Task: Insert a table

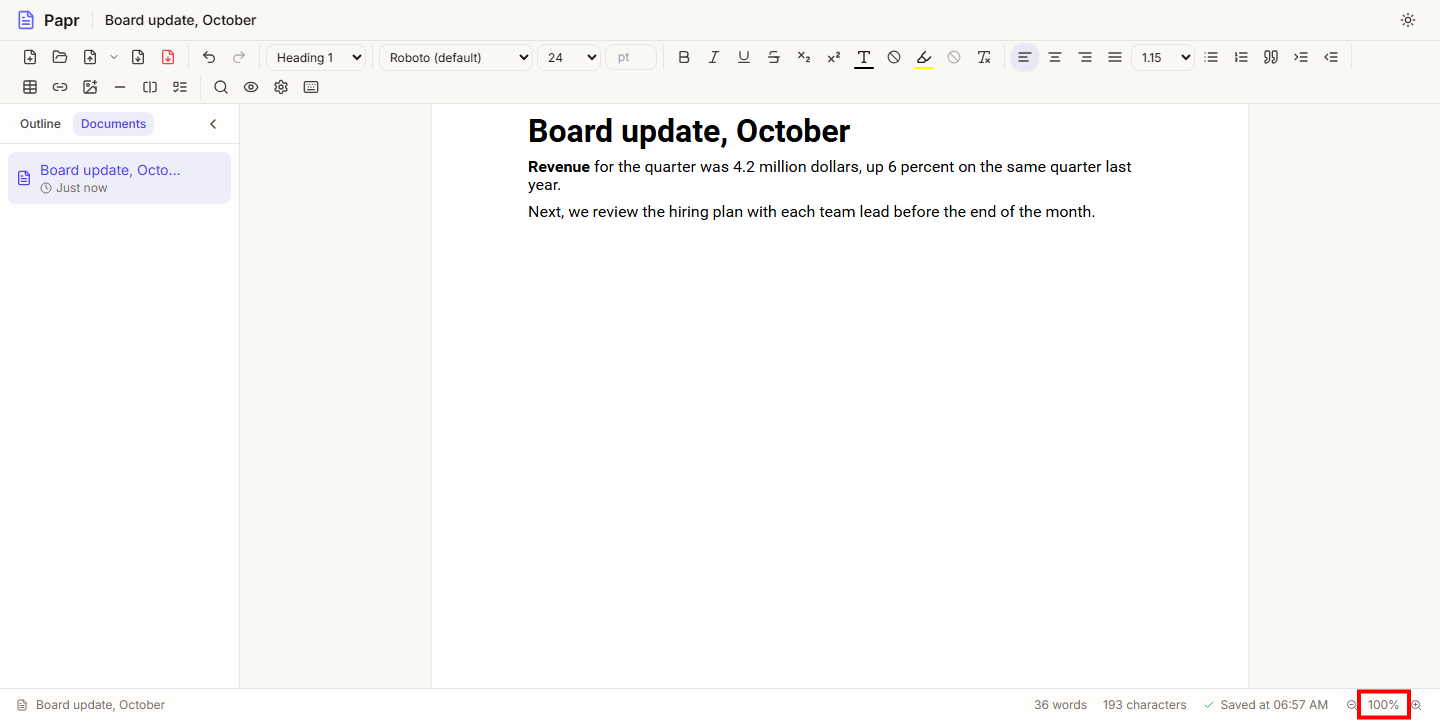Action: coord(30,87)
